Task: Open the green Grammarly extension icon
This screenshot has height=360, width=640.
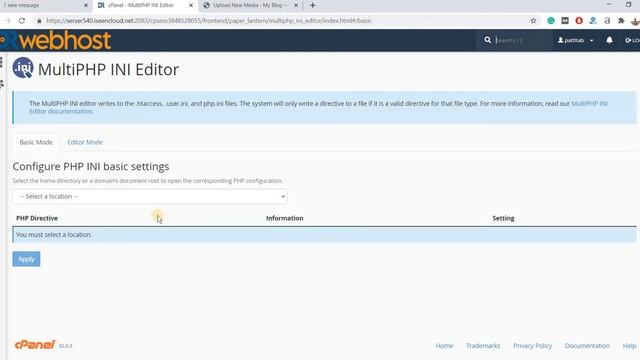Action: pyautogui.click(x=551, y=20)
